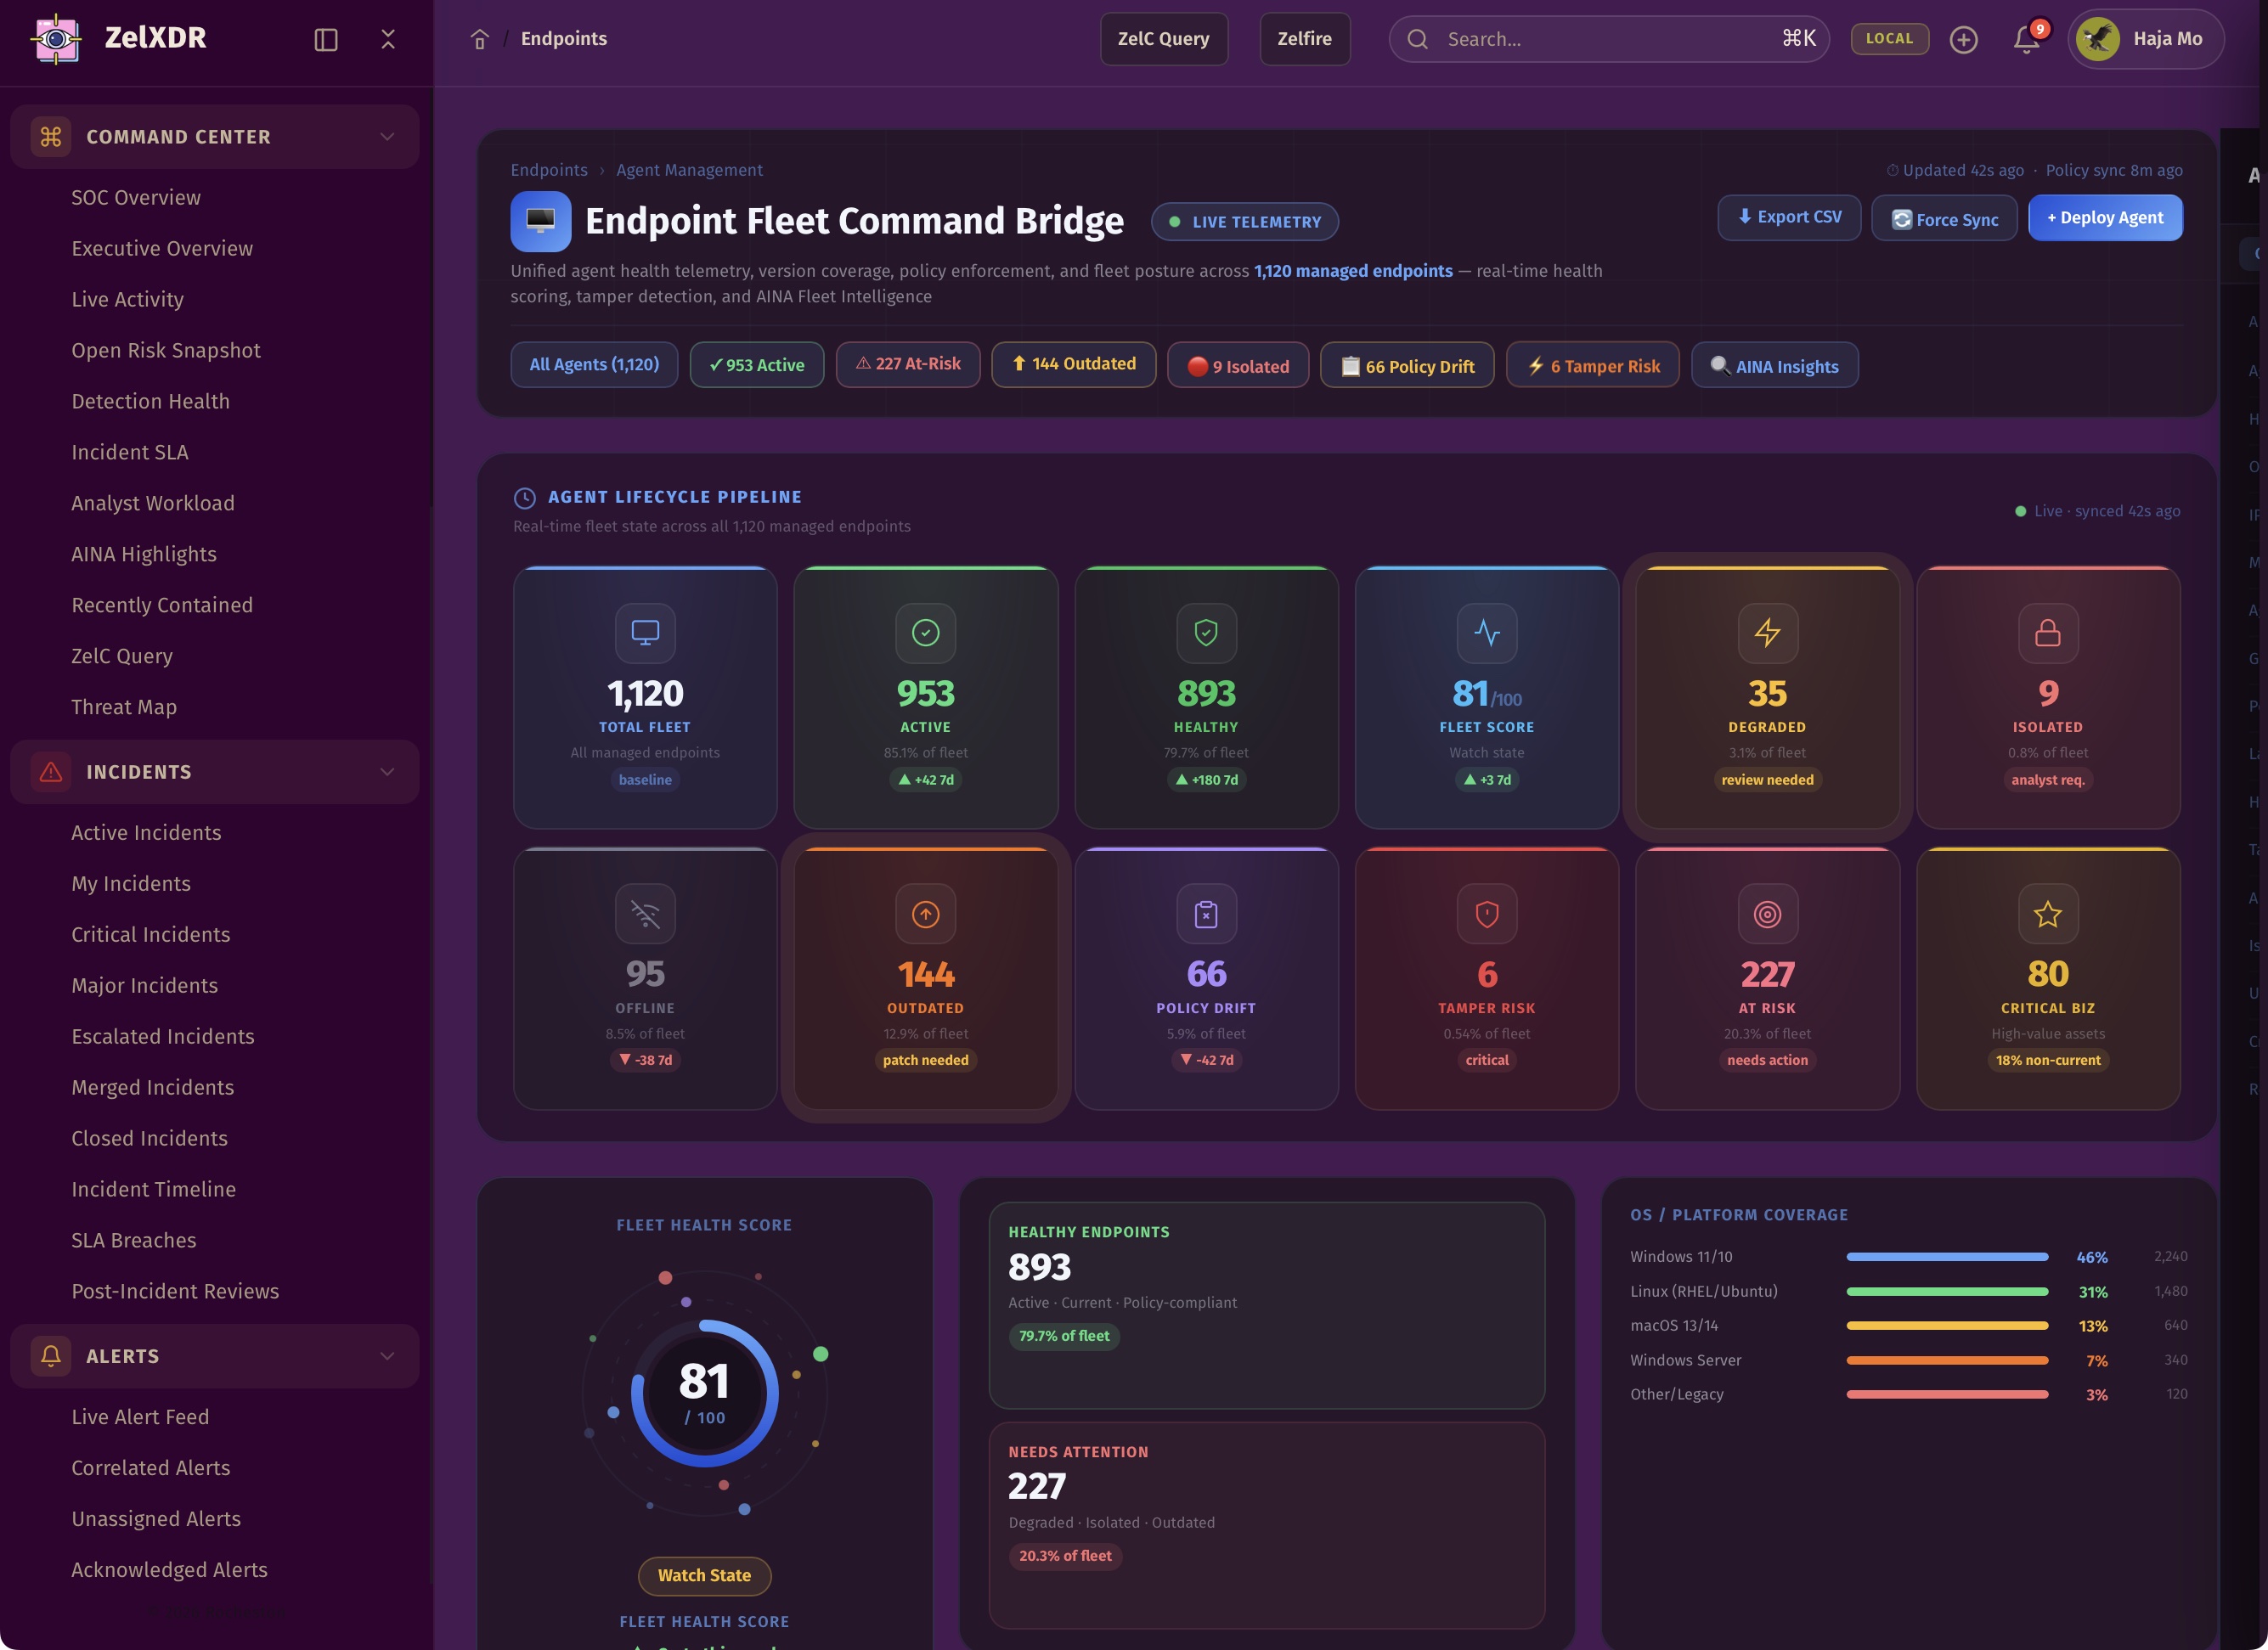
Task: Filter by 953 Active agents chip
Action: 756,365
